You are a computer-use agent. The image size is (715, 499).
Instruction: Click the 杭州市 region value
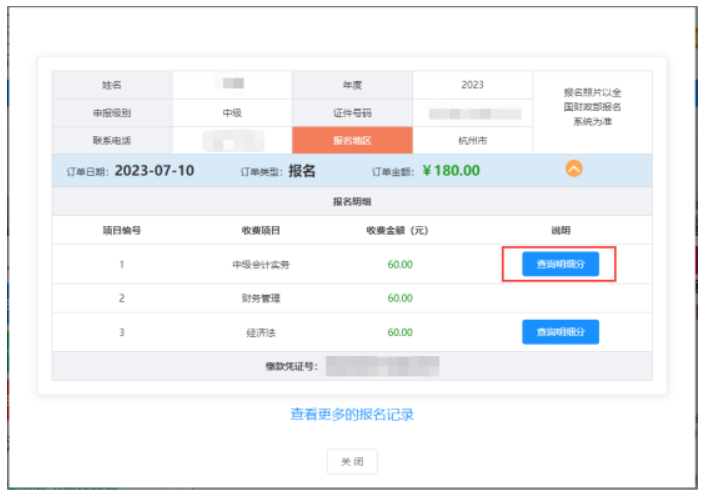point(472,141)
